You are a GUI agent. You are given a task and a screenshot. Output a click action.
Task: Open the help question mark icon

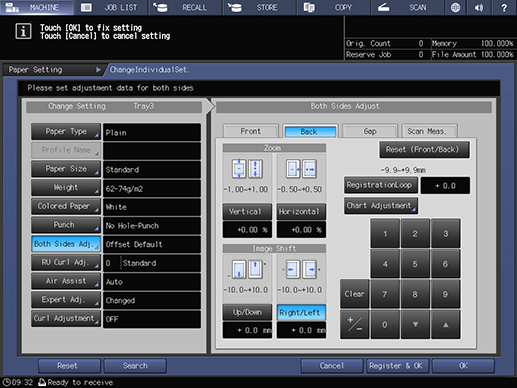pos(504,7)
